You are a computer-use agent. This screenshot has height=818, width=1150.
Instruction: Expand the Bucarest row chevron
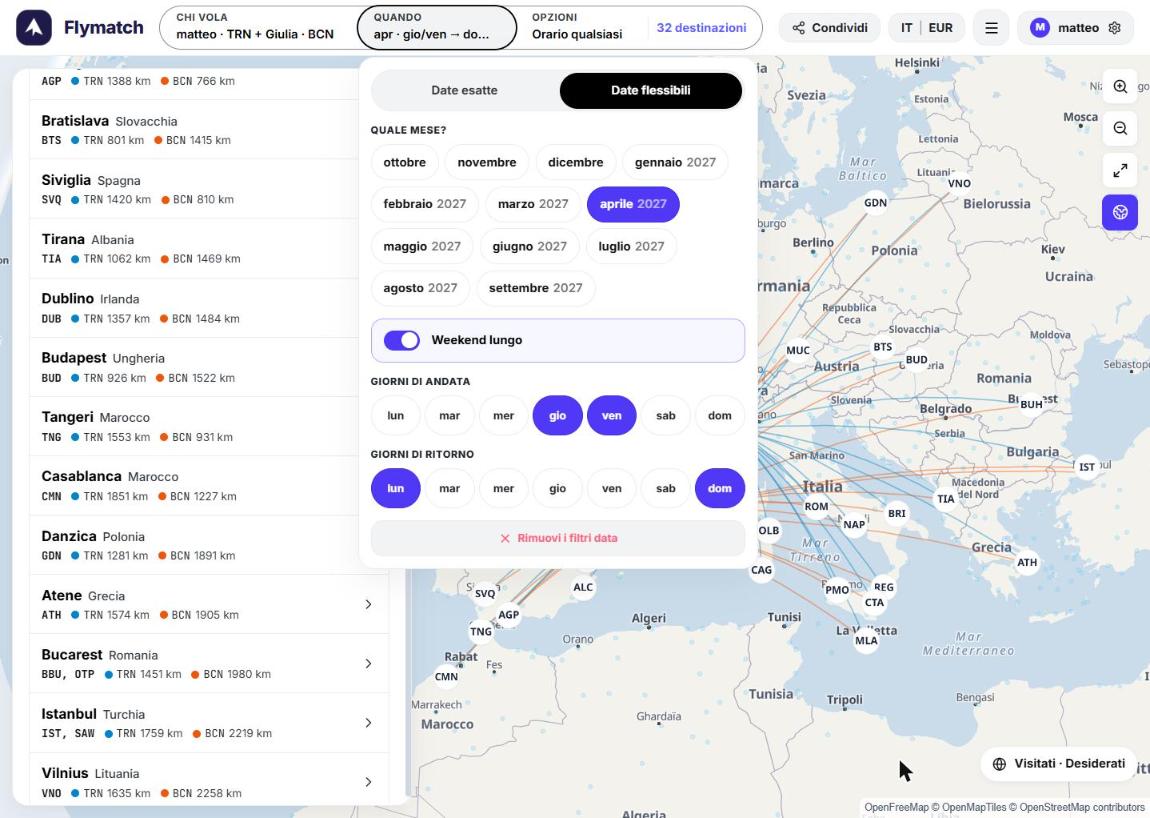click(x=368, y=664)
